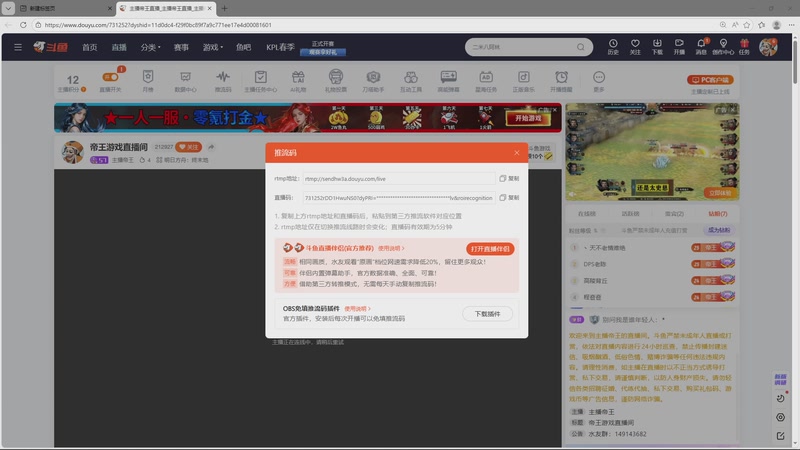Click 开播 icon in header
Viewport: 800px width, 450px height.
tap(679, 47)
